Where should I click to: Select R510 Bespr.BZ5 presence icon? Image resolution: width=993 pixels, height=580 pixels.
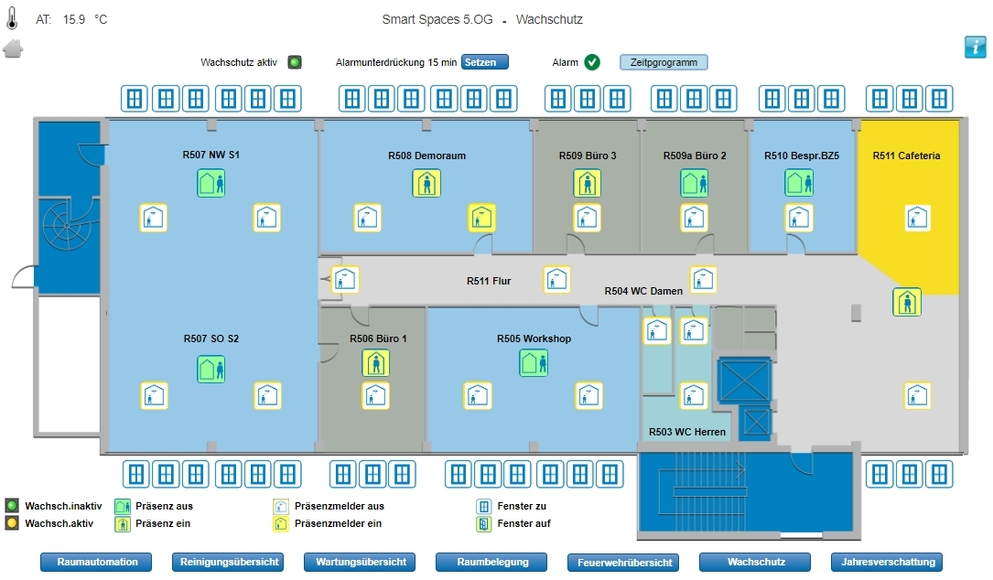[x=798, y=182]
